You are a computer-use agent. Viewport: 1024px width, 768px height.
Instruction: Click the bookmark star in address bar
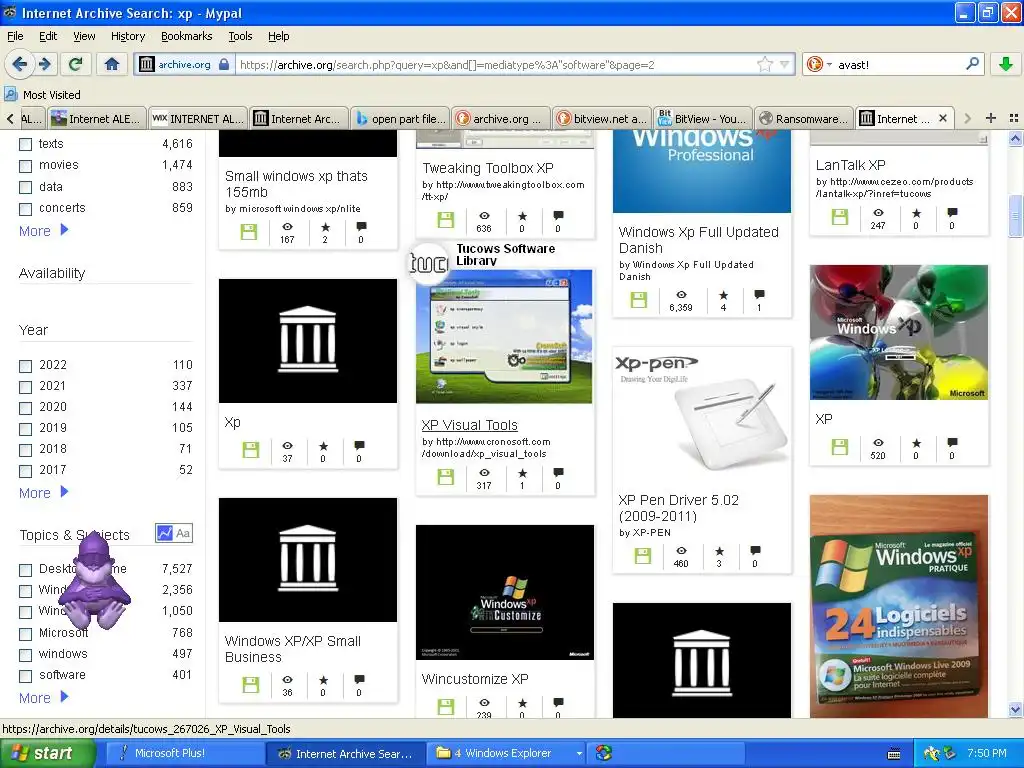click(x=765, y=64)
